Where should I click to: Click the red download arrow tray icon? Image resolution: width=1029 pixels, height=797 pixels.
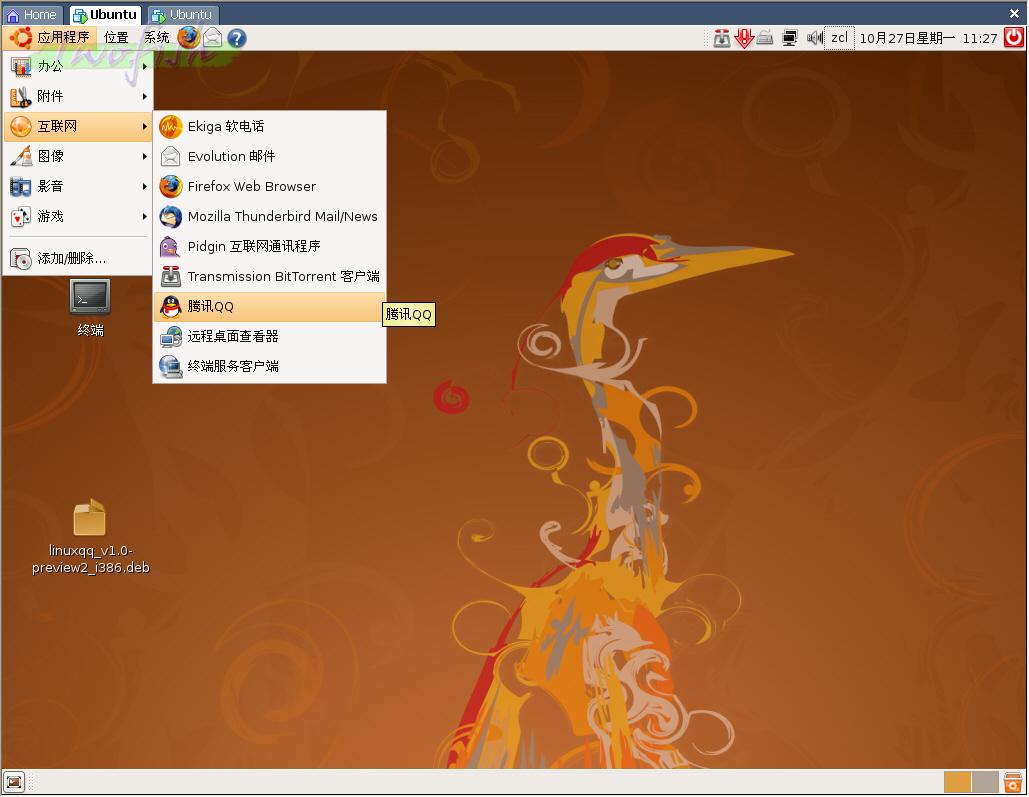tap(744, 38)
